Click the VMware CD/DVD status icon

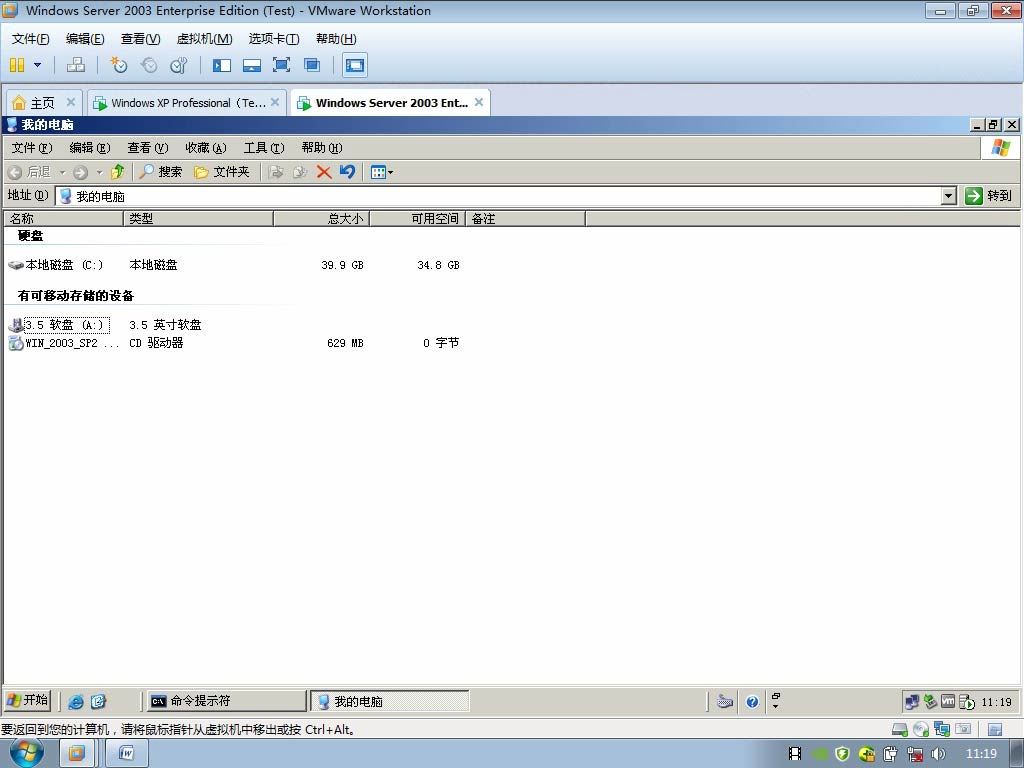coord(921,729)
